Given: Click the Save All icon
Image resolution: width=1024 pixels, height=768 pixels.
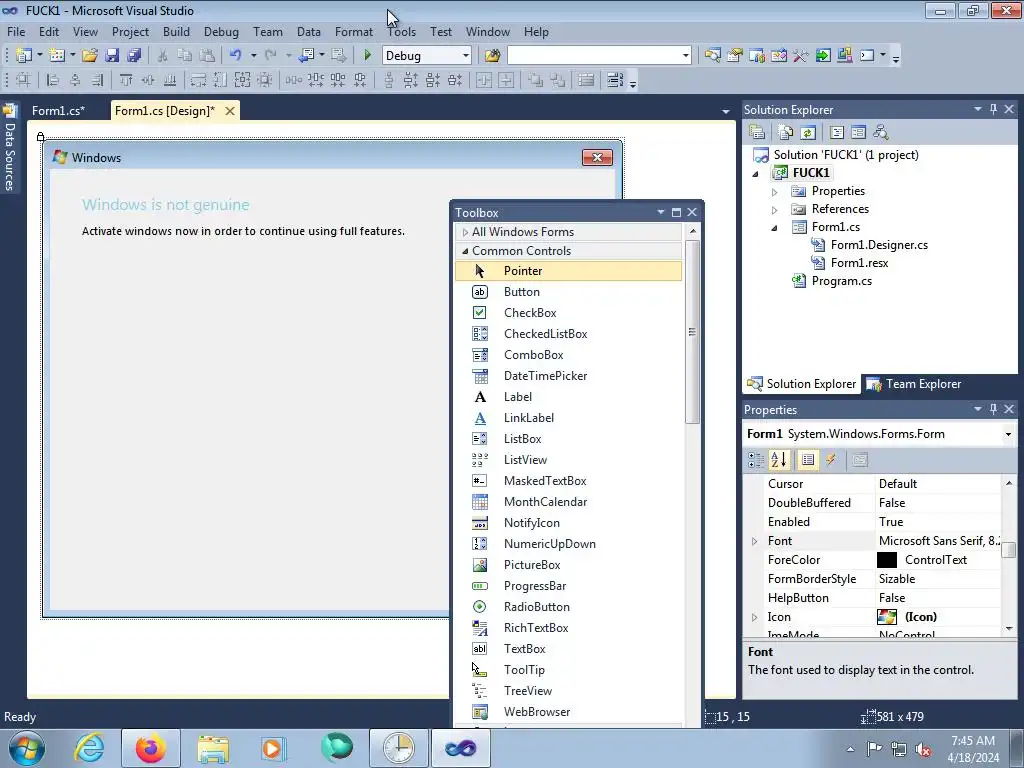Looking at the screenshot, I should click(134, 56).
